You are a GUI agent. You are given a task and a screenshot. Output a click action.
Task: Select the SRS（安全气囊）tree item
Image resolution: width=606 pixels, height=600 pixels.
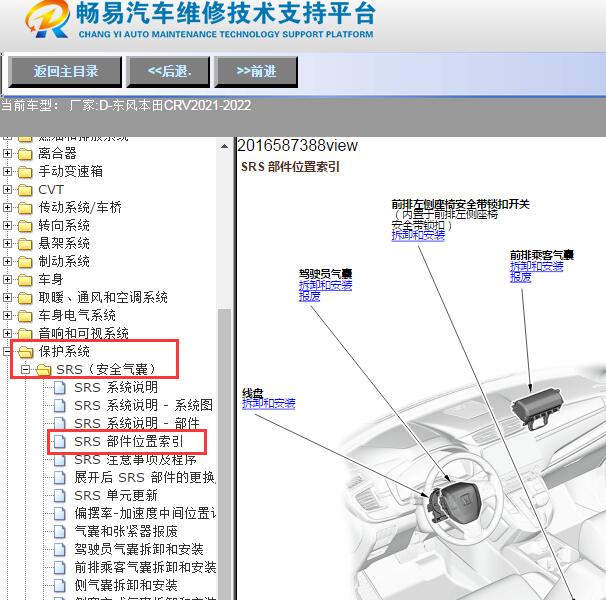pos(106,370)
